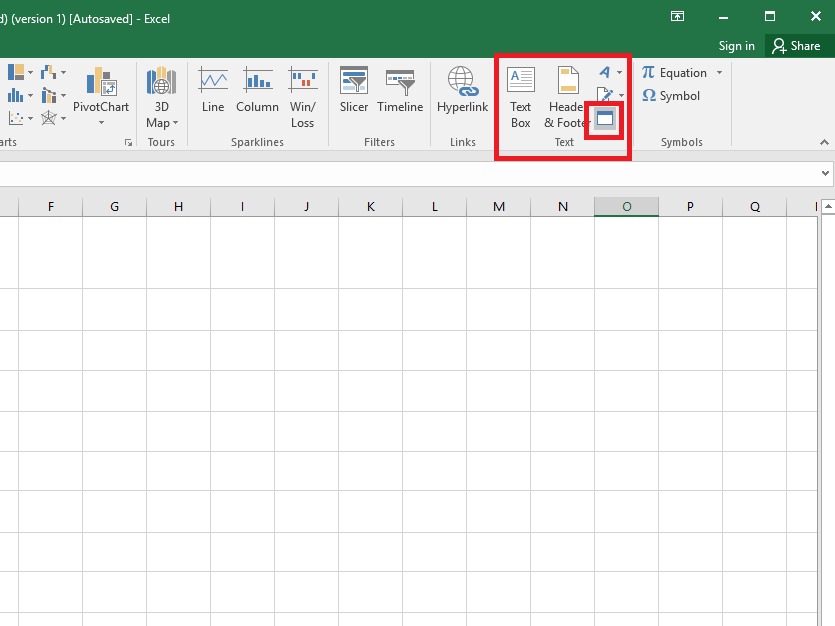Open the radar chart dropdown arrow
Viewport: 835px width, 626px height.
pyautogui.click(x=63, y=118)
